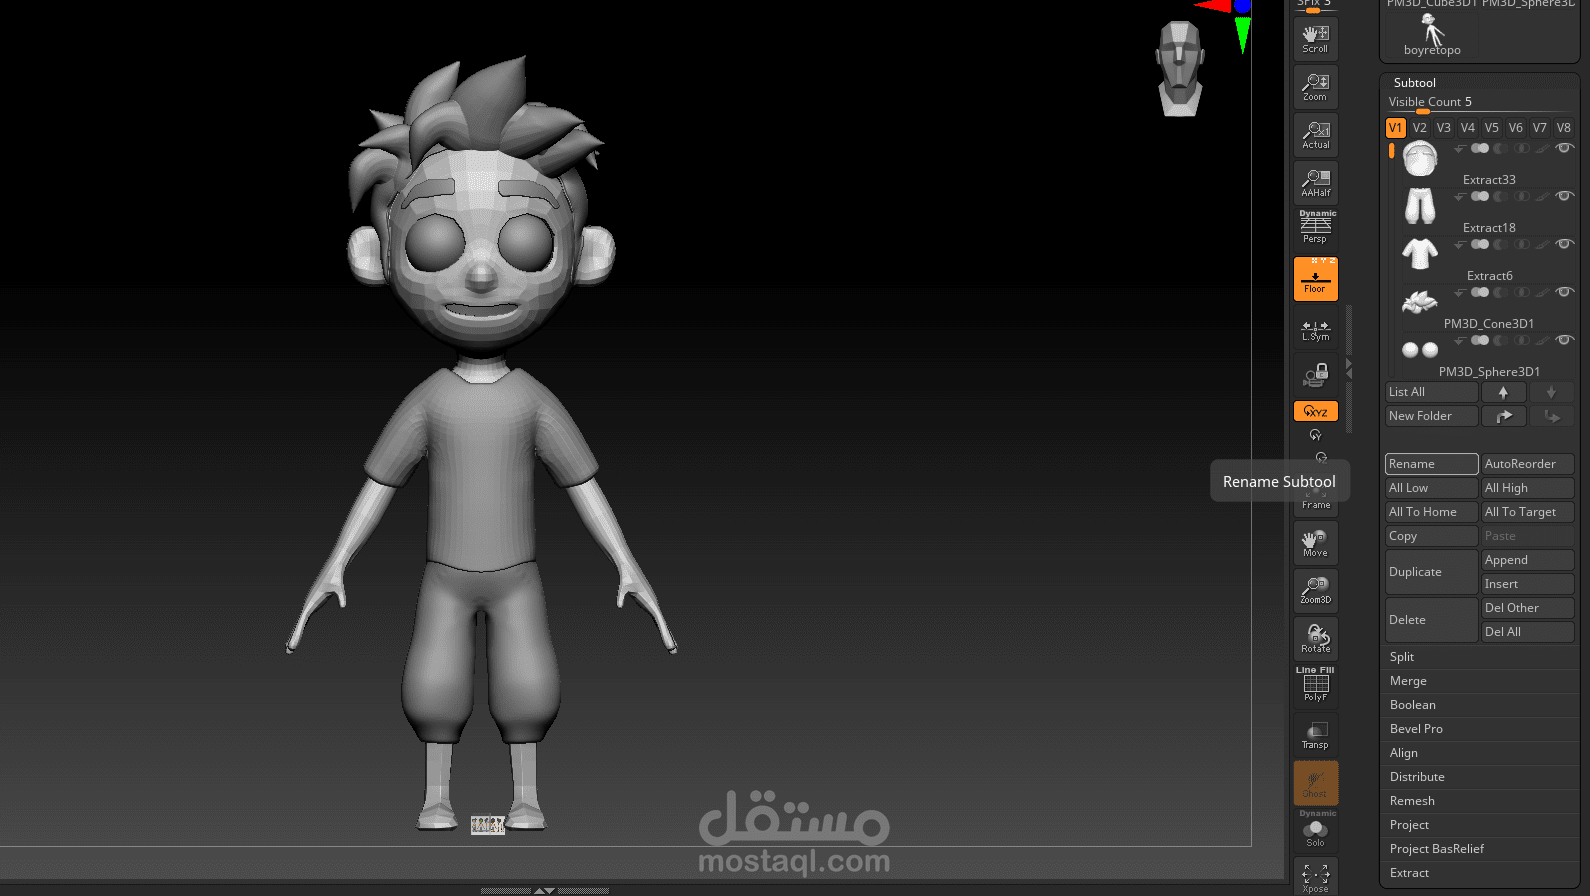
Task: Switch to the V4 visibility set
Action: [x=1467, y=128]
